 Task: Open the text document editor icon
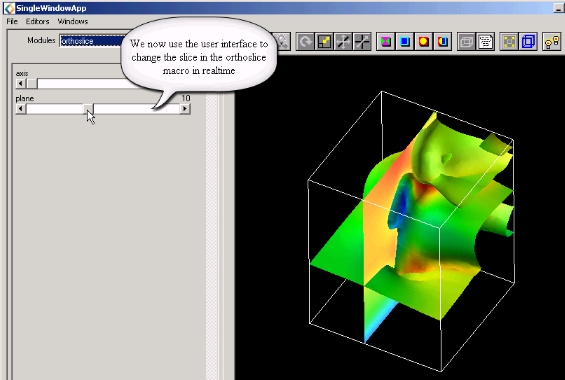(485, 41)
